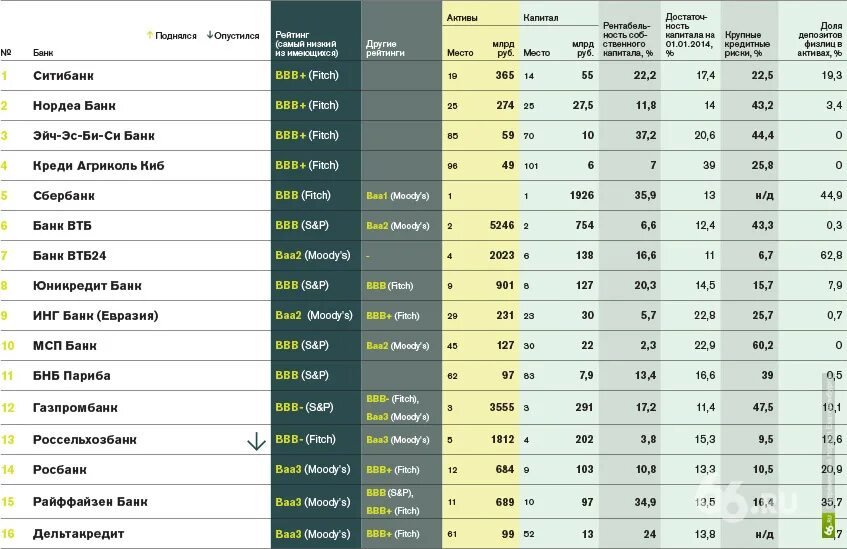Screen dimensions: 847x549
Task: Select the bank name Нордеа Банк
Action: coord(74,105)
